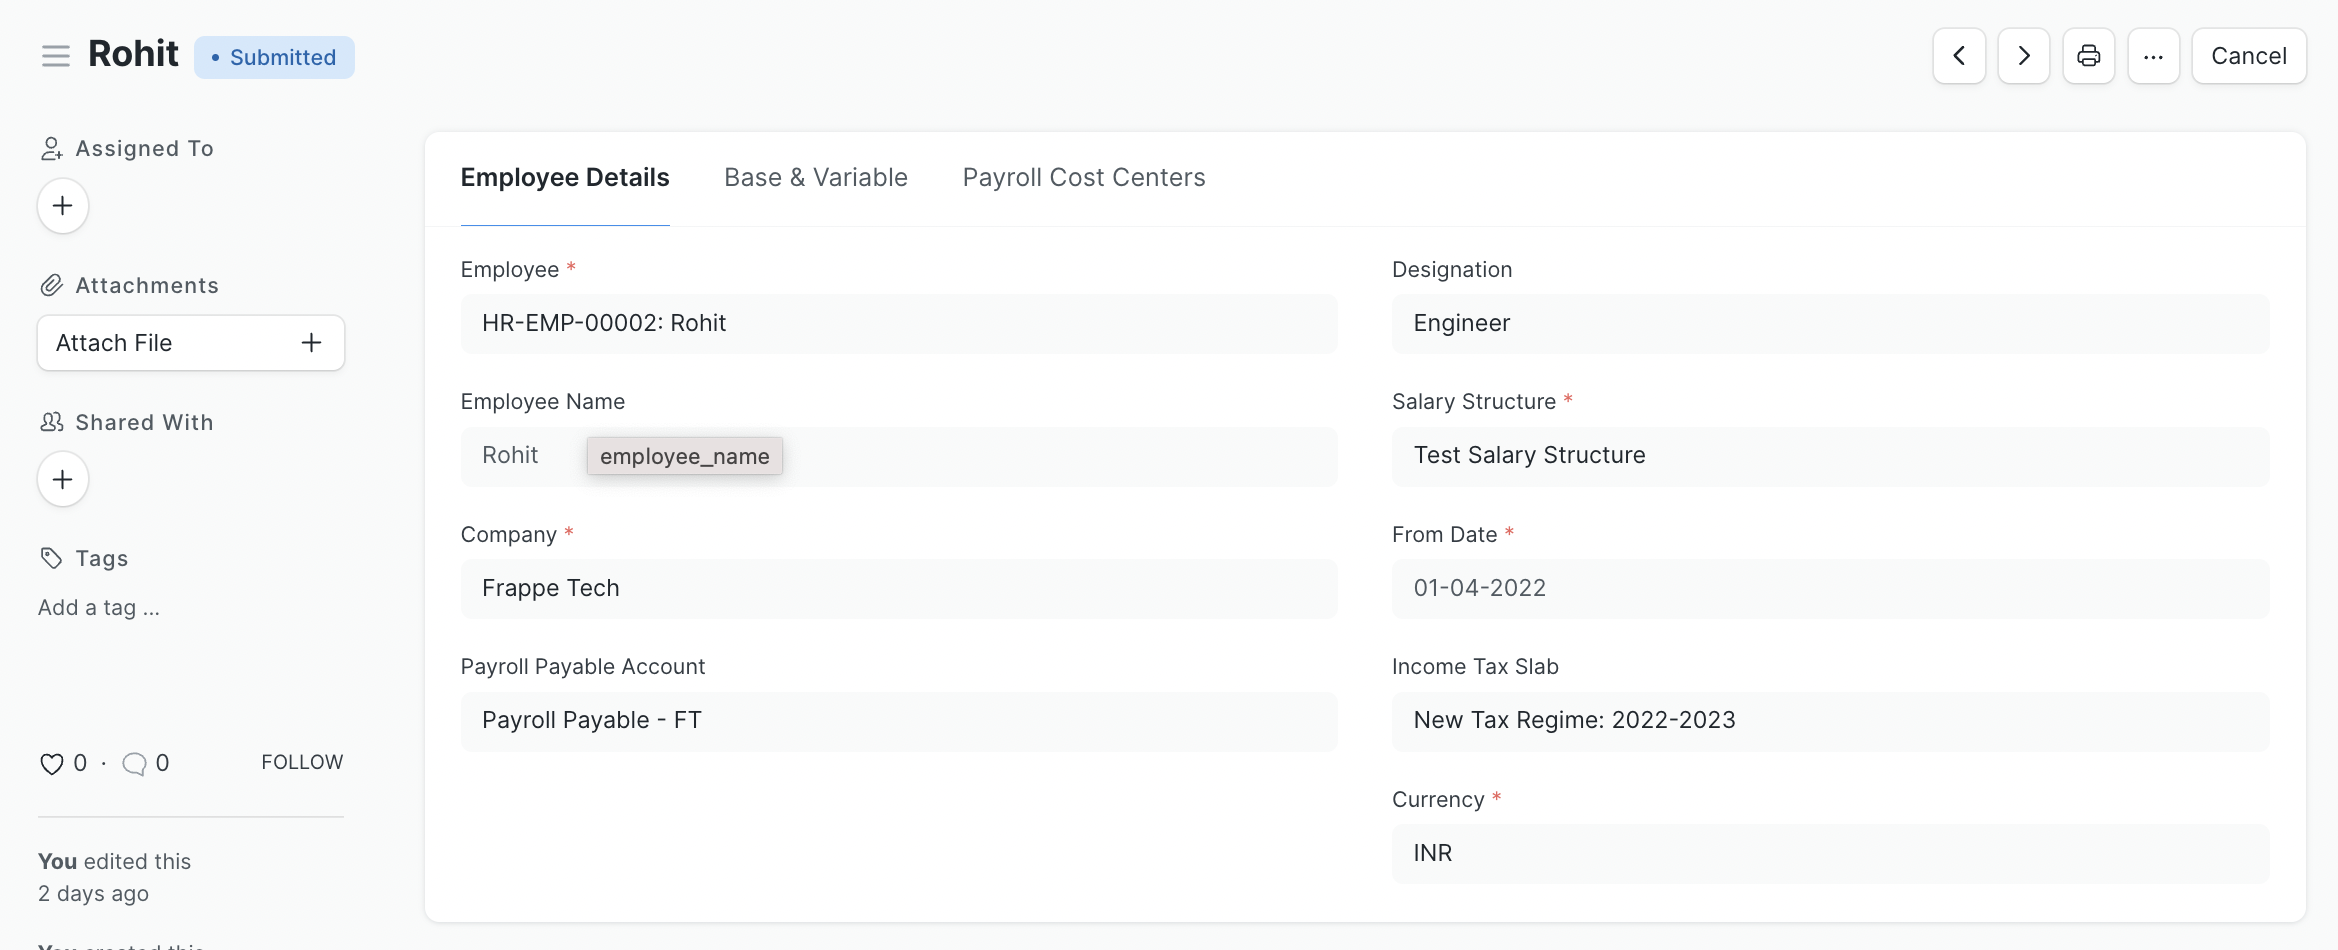Open the sidebar hamburger menu

[x=55, y=56]
